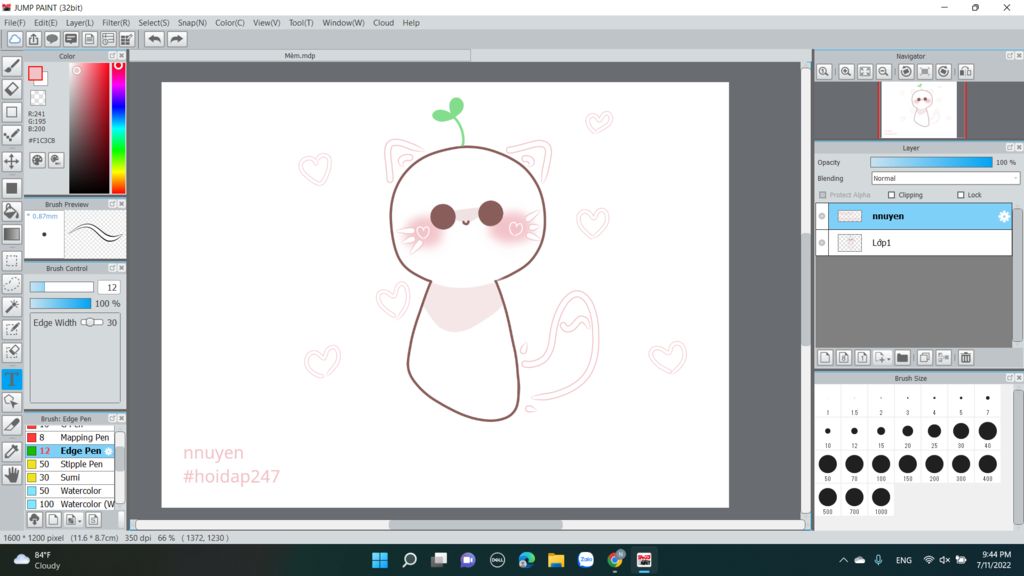Pick the Magic Wand tool

pos(12,306)
